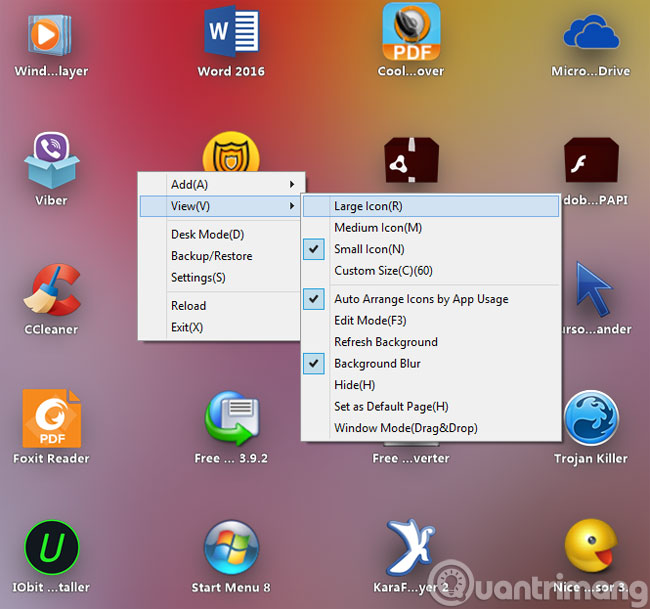The image size is (650, 609).
Task: Click the 'Viber' label text
Action: pyautogui.click(x=51, y=201)
